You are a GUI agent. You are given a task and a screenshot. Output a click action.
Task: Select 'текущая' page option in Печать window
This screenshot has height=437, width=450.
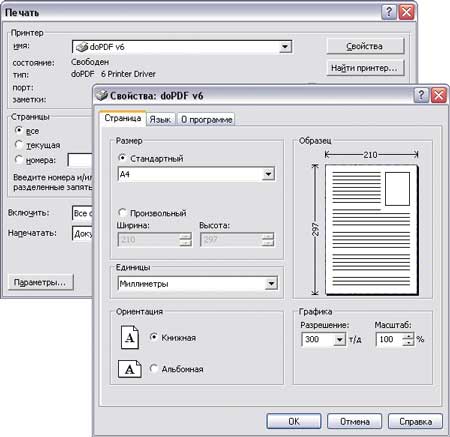(19, 145)
